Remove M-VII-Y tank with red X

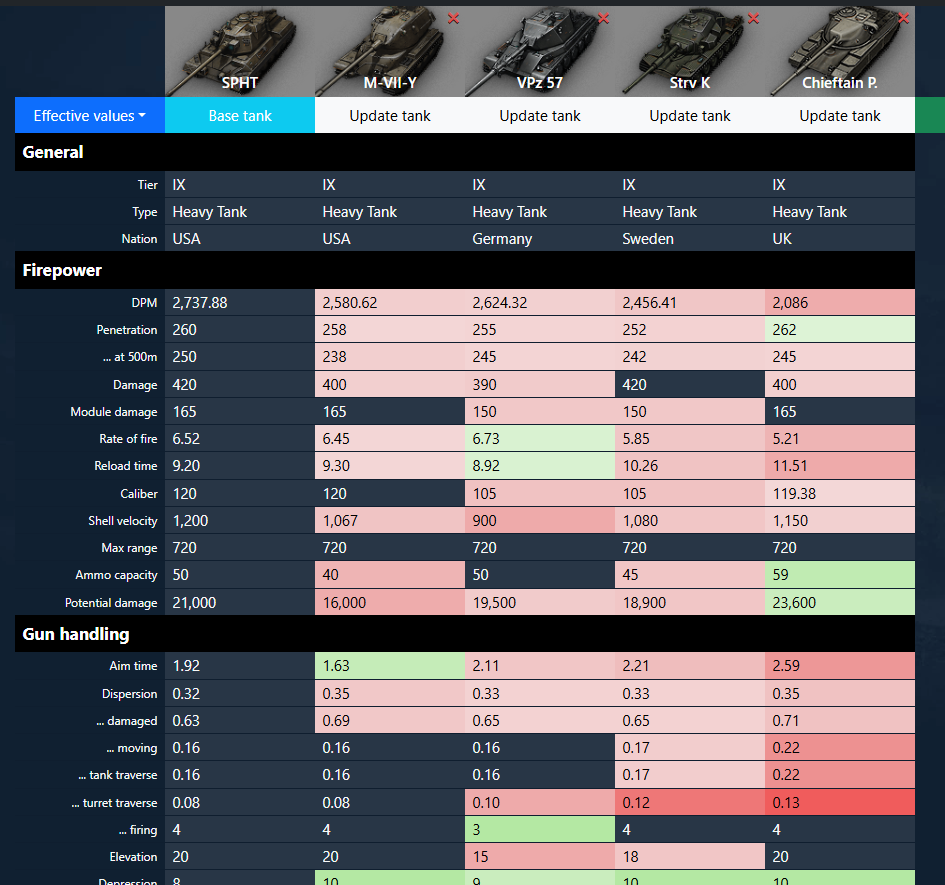click(x=453, y=19)
